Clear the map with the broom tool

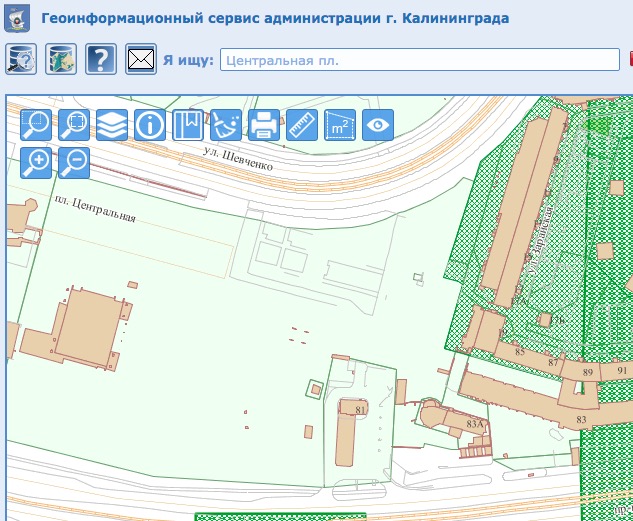[x=226, y=125]
